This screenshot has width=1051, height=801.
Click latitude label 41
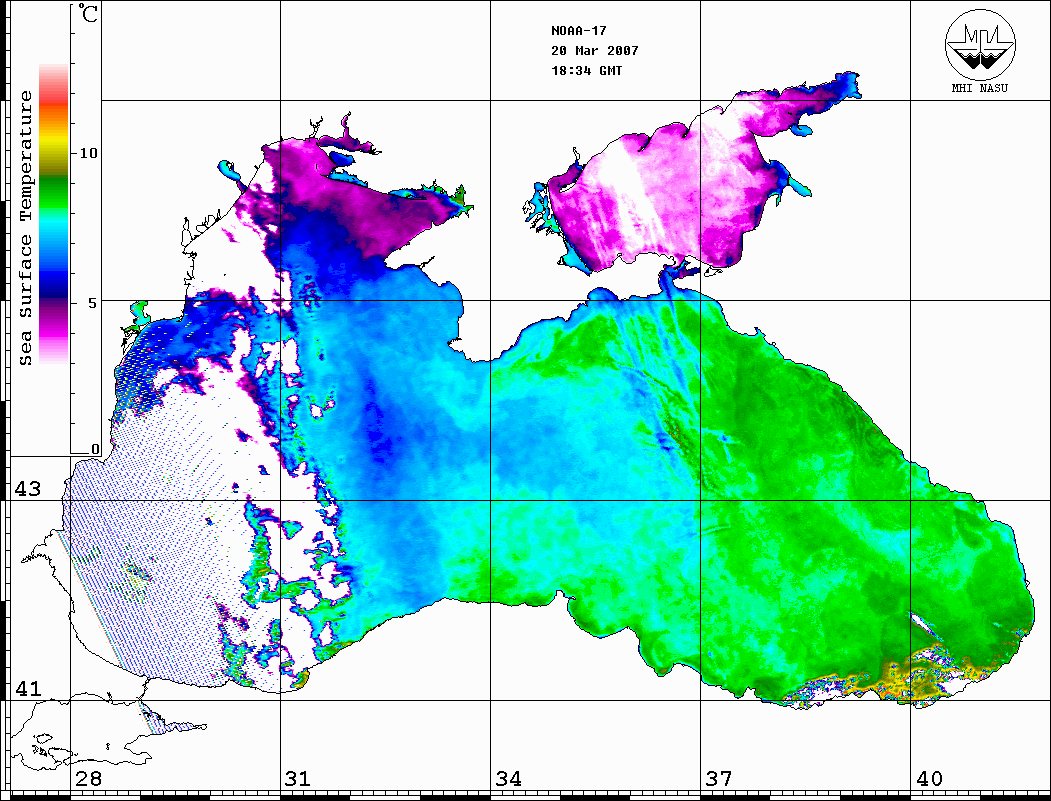click(x=27, y=689)
